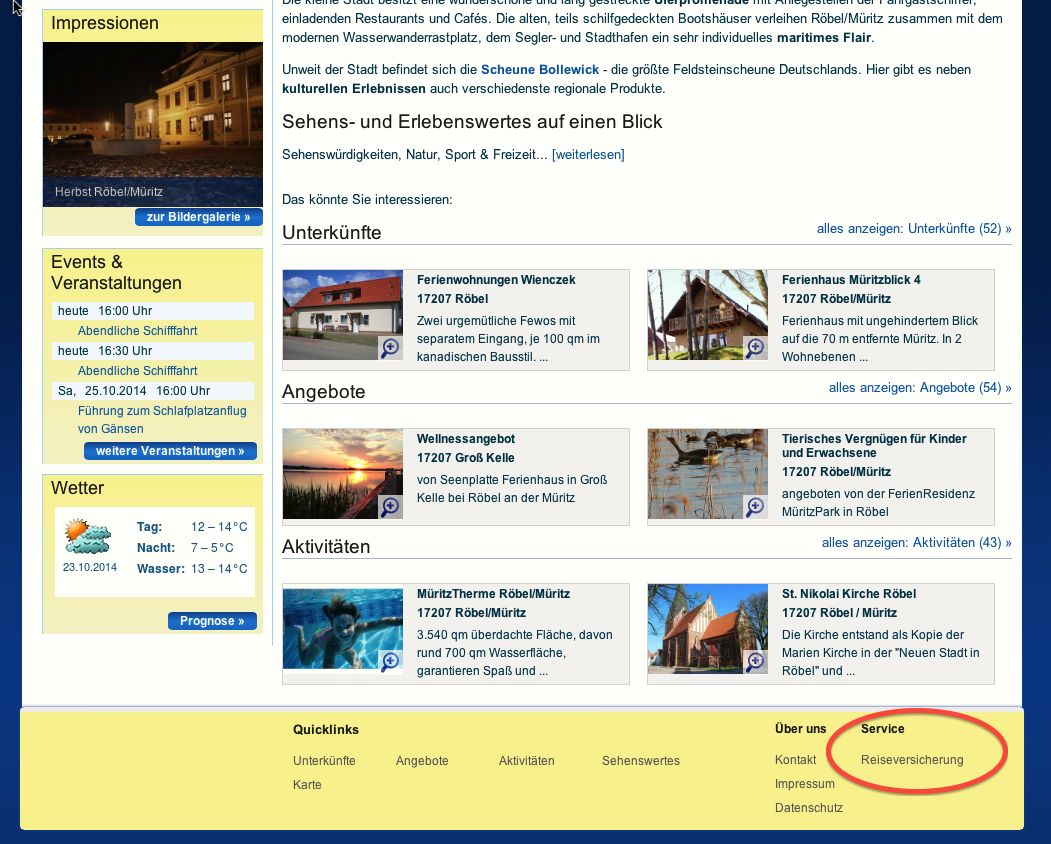
Task: Open 'MüritzTherme Röbel/Müritz' activity title
Action: (493, 593)
